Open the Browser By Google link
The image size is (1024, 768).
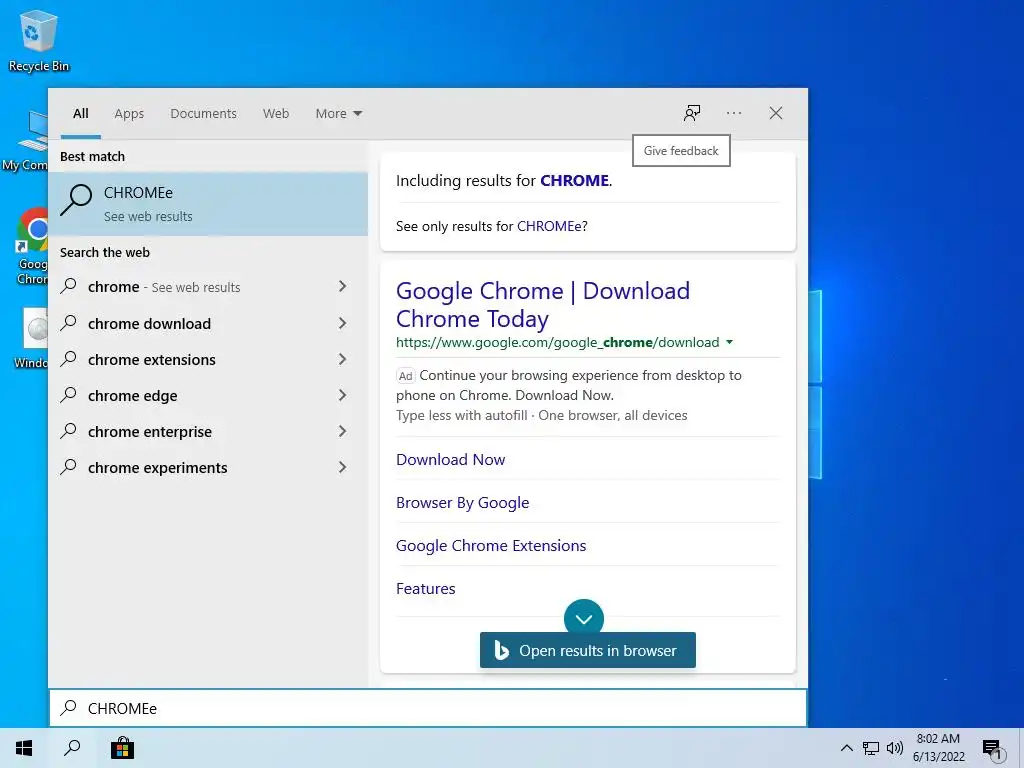click(x=462, y=502)
